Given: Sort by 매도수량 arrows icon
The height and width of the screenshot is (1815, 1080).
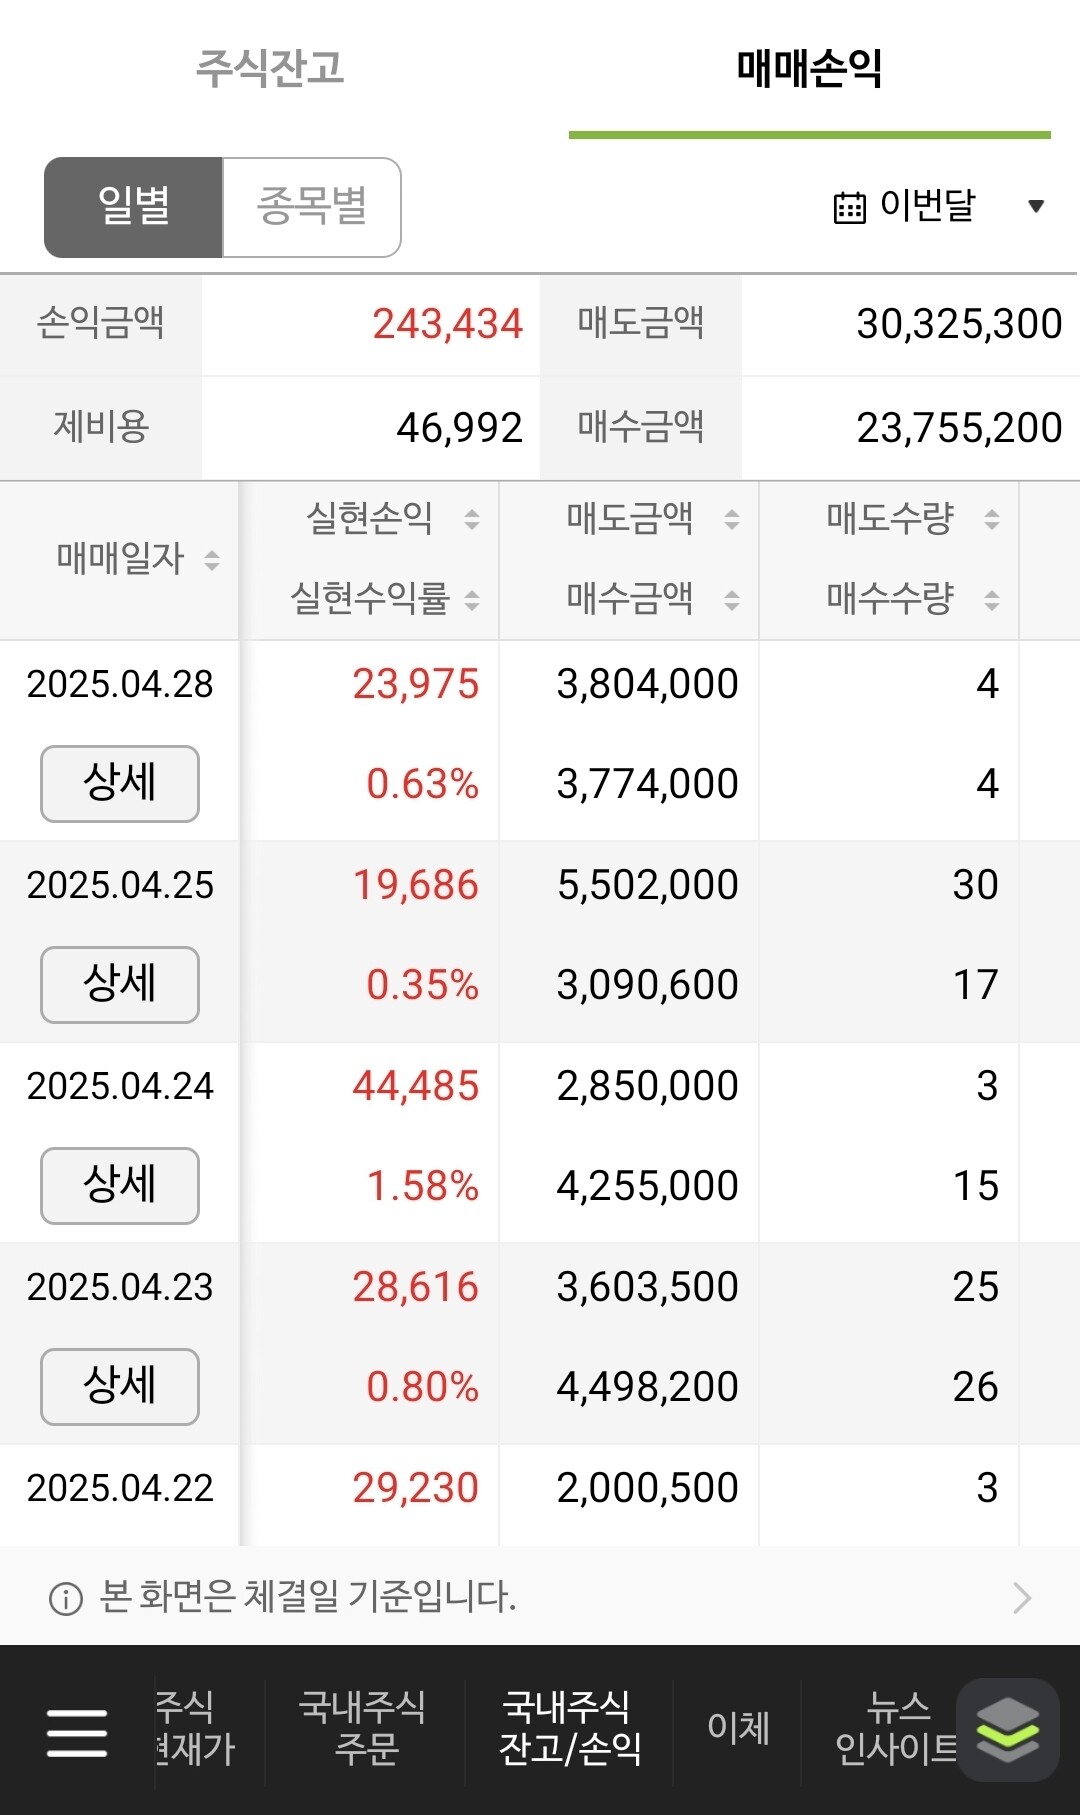Looking at the screenshot, I should [x=992, y=519].
